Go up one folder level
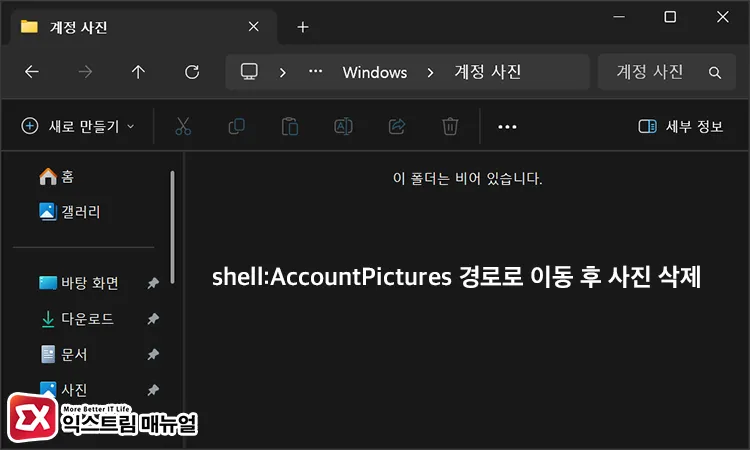This screenshot has width=750, height=450. coord(138,72)
